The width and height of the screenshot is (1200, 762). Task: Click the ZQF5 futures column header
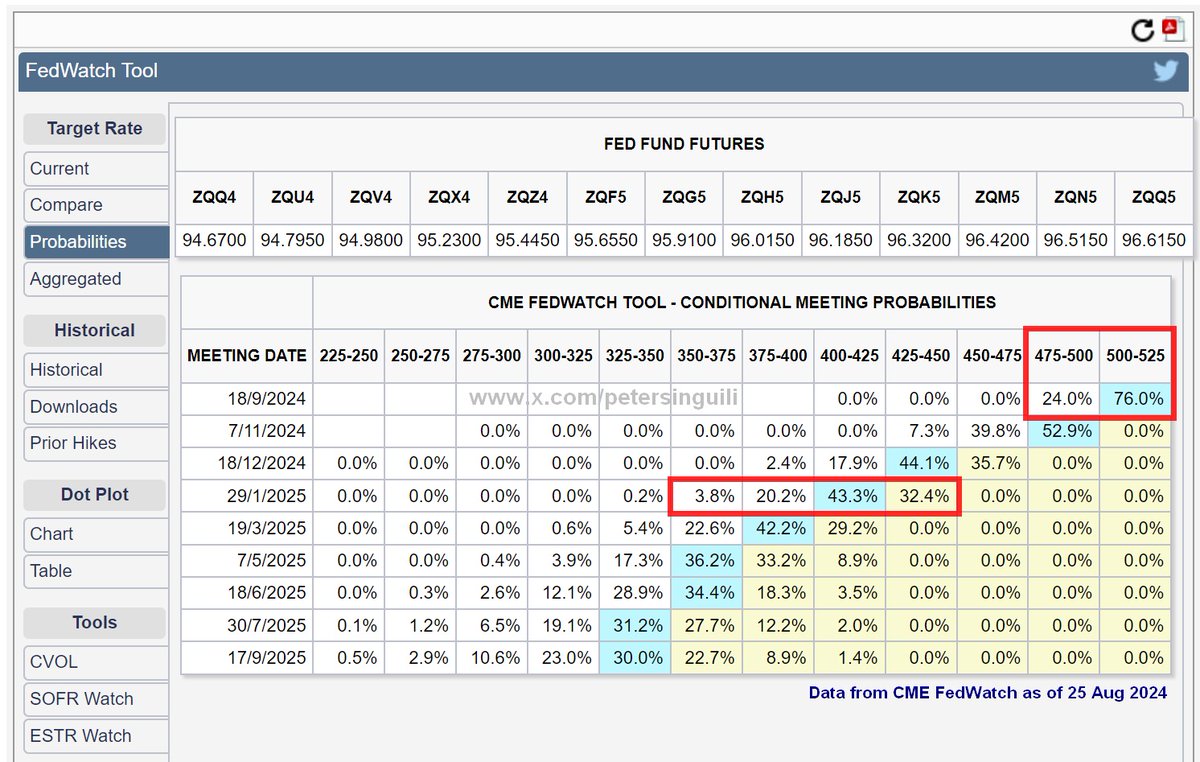pyautogui.click(x=606, y=197)
